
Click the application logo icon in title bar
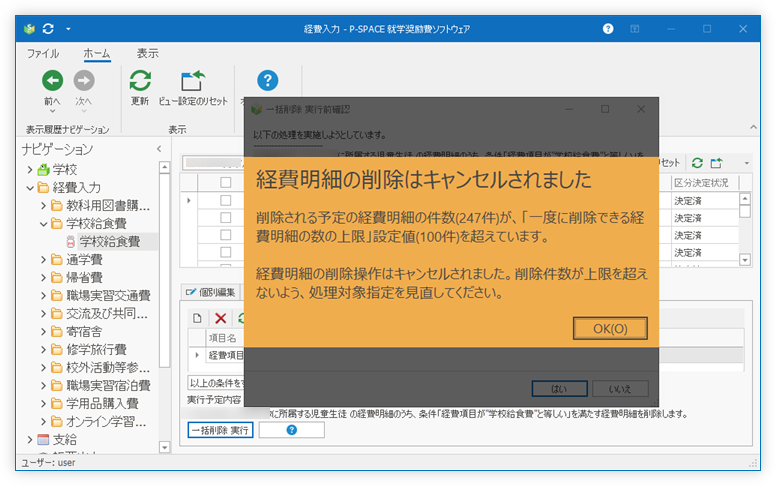pyautogui.click(x=30, y=29)
